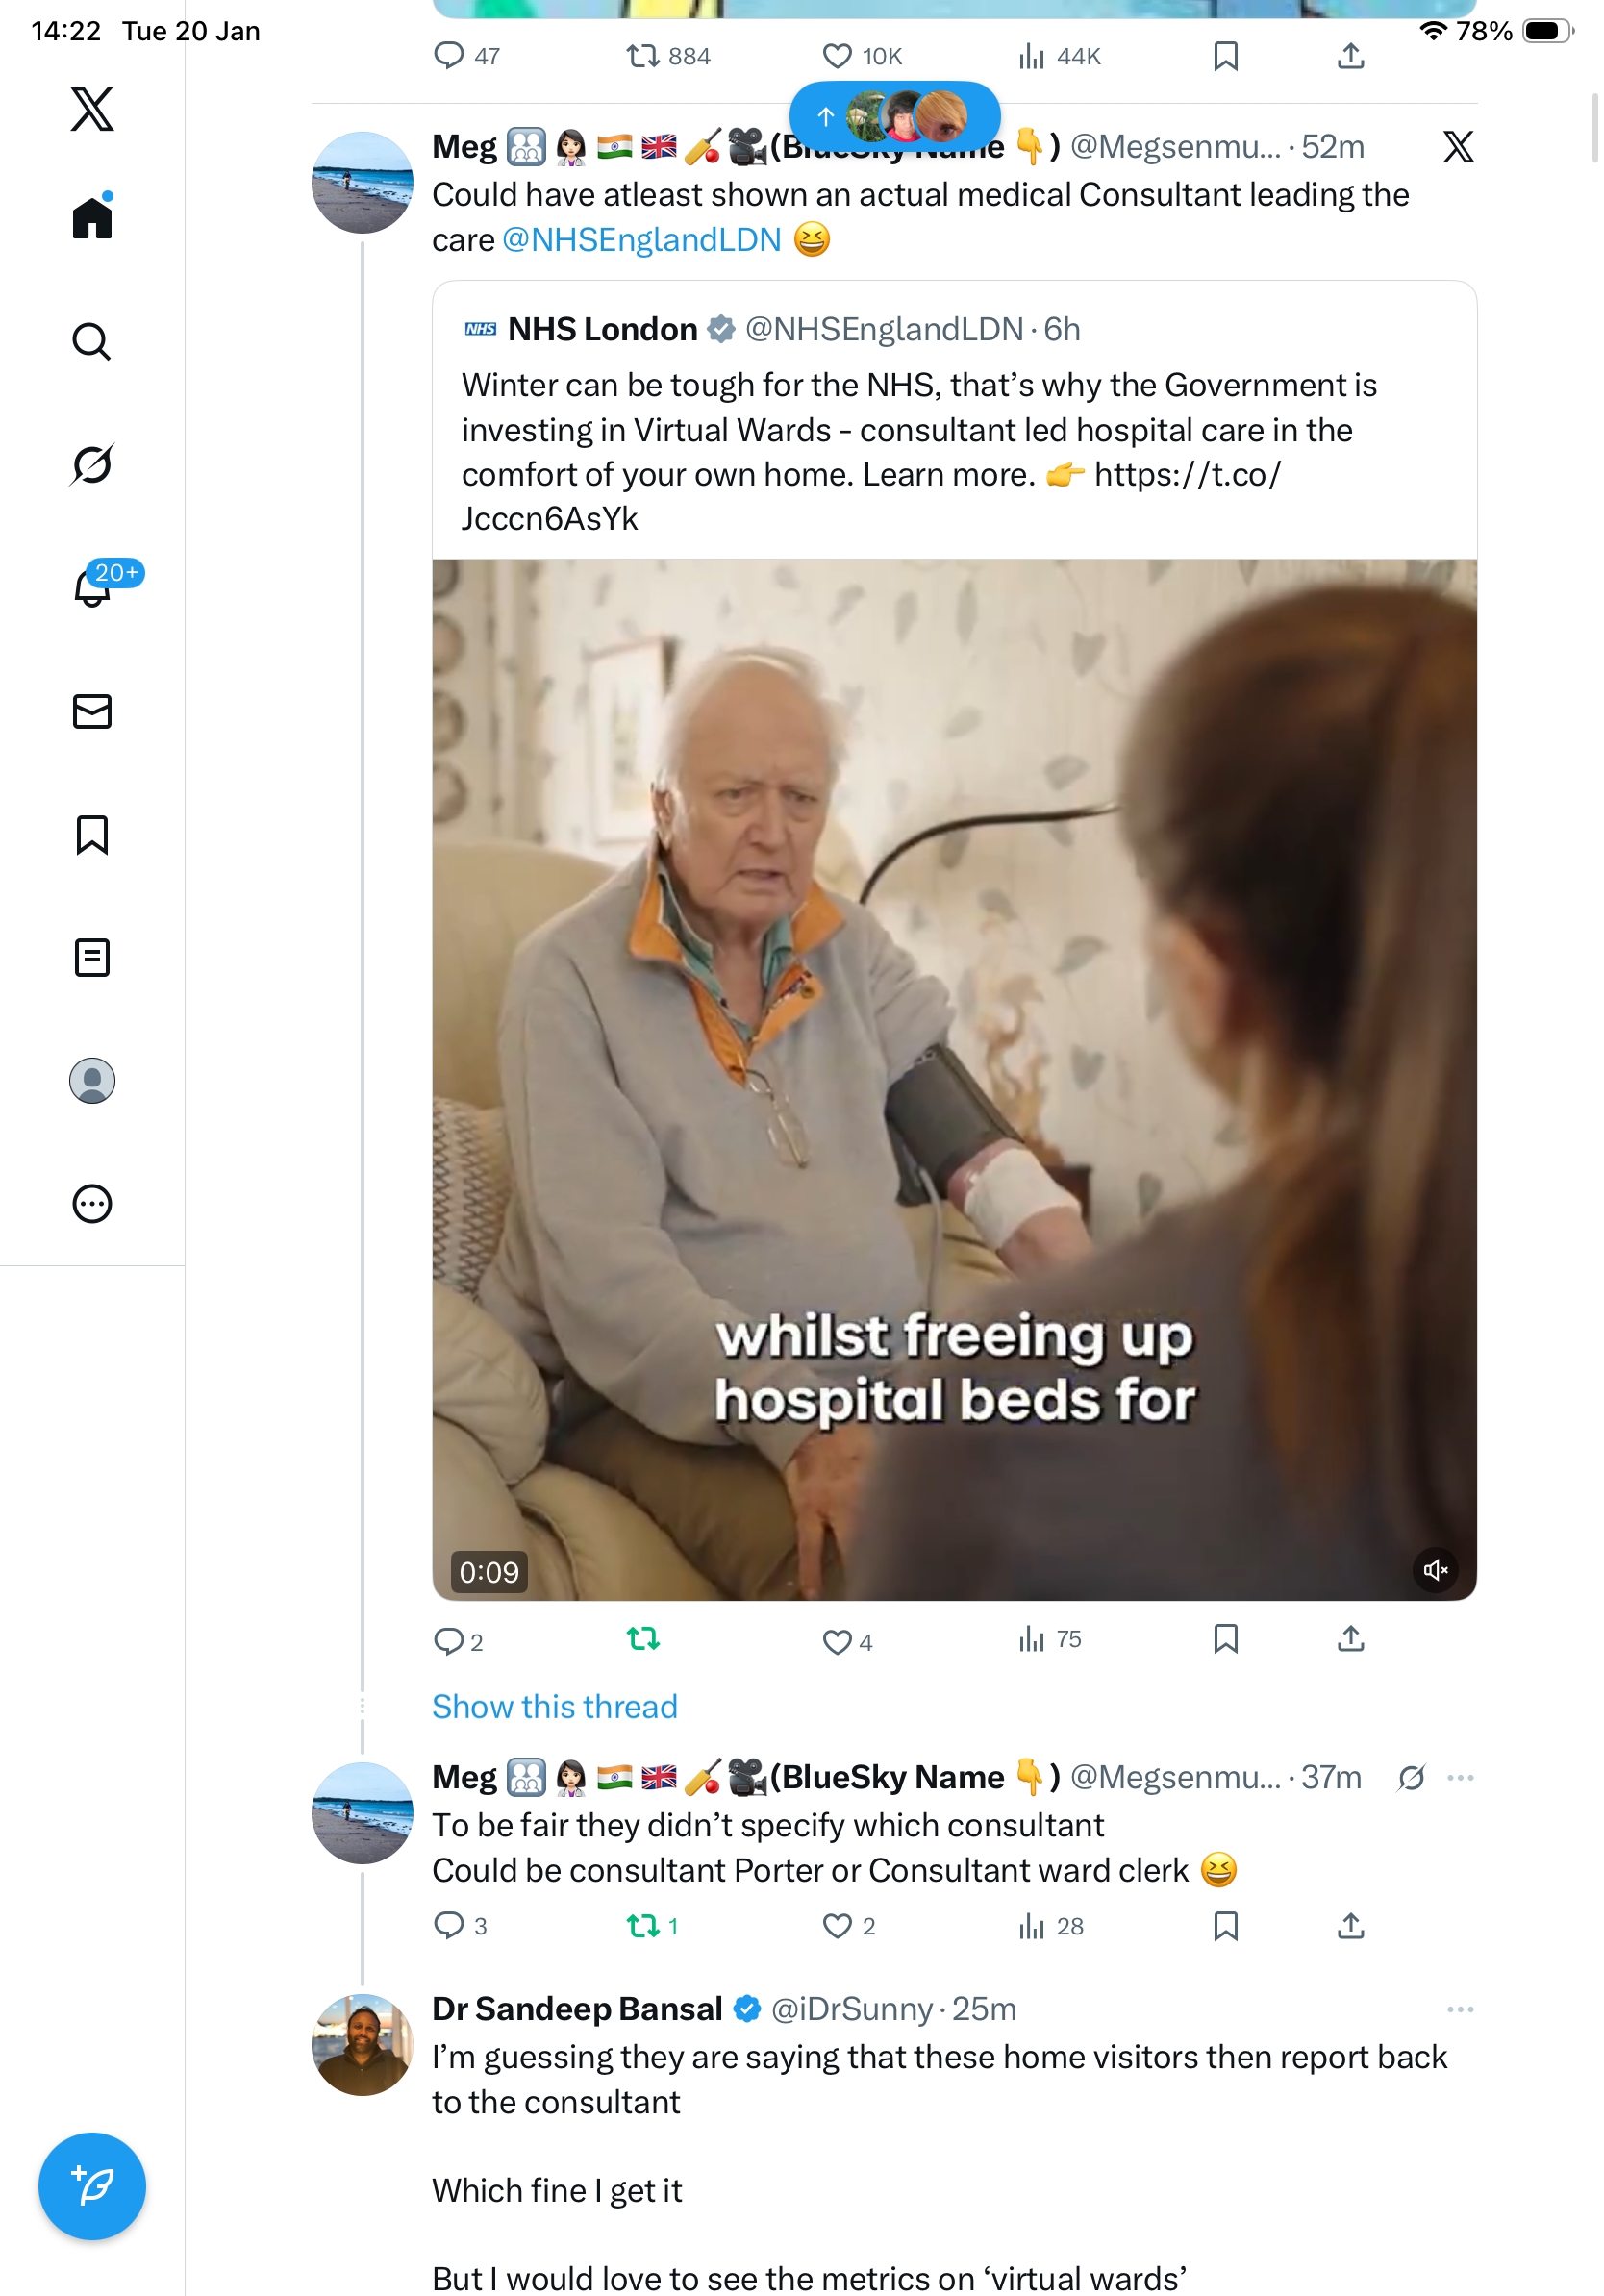This screenshot has width=1604, height=2296.
Task: Play the NHS London video thumbnail
Action: [x=954, y=1080]
